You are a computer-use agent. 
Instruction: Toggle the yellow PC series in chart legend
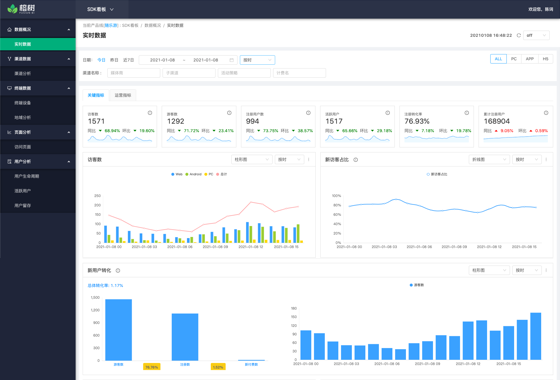pyautogui.click(x=209, y=174)
